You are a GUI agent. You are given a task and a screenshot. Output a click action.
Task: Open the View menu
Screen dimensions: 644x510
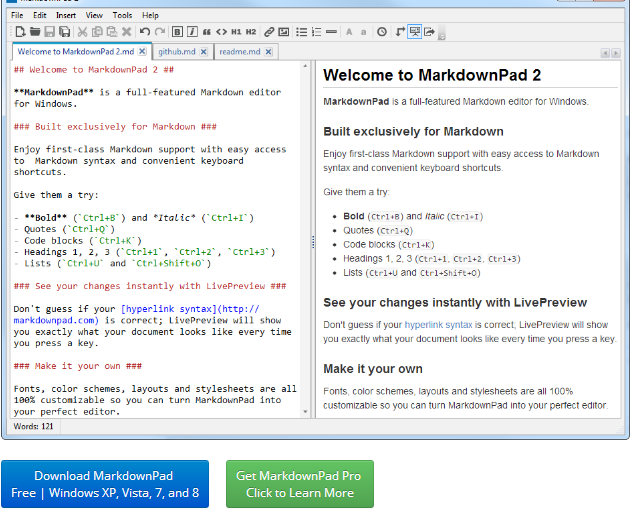94,15
